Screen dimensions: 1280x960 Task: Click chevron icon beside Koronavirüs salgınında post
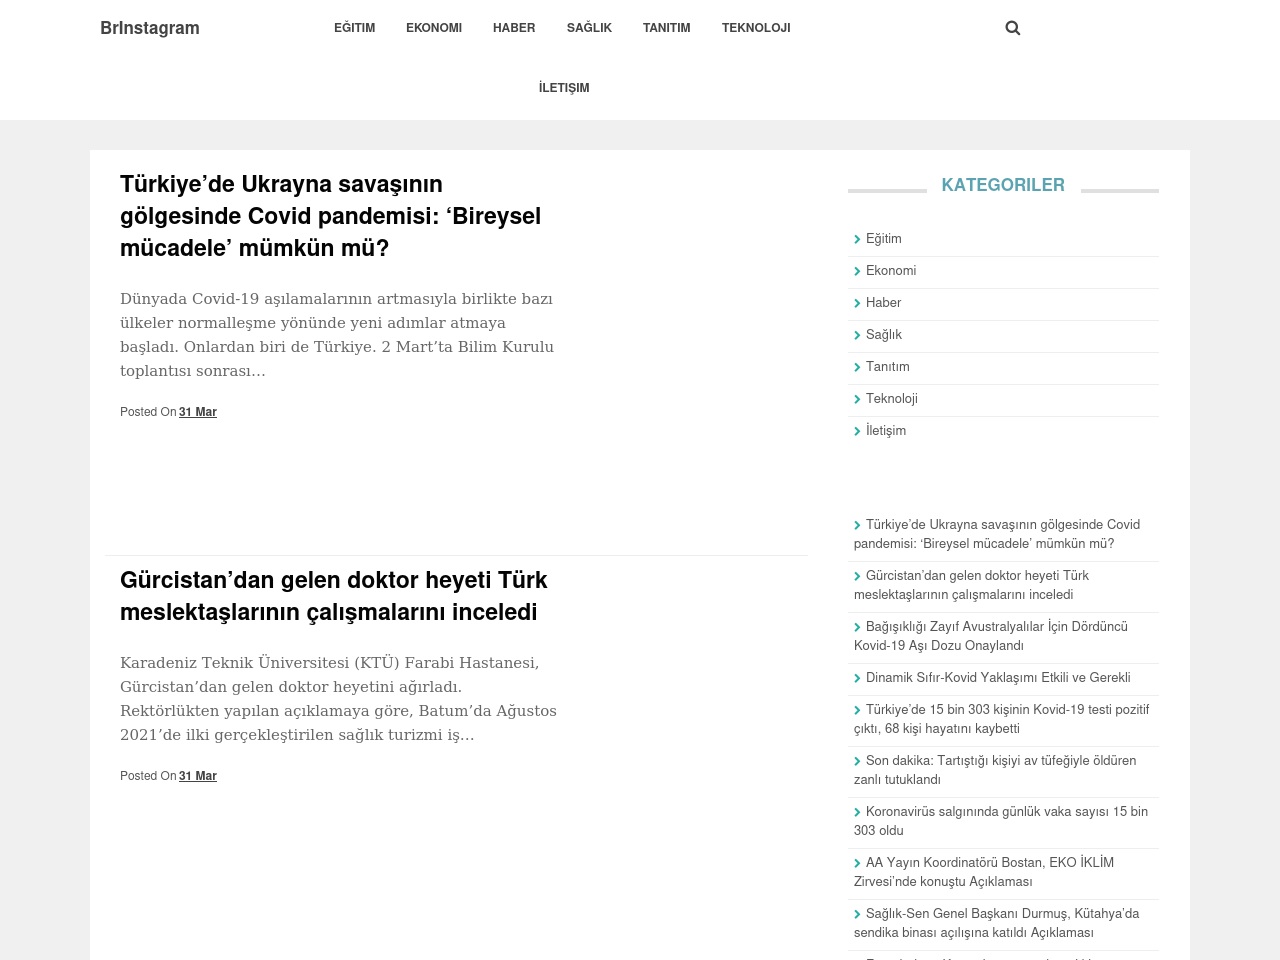coord(857,812)
